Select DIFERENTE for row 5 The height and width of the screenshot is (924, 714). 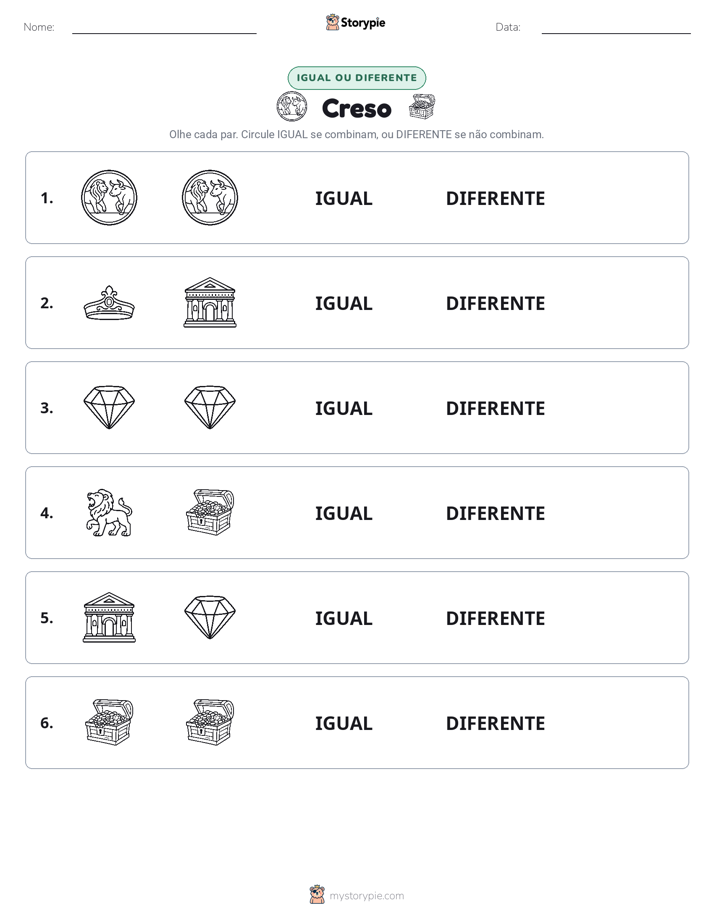tap(495, 618)
